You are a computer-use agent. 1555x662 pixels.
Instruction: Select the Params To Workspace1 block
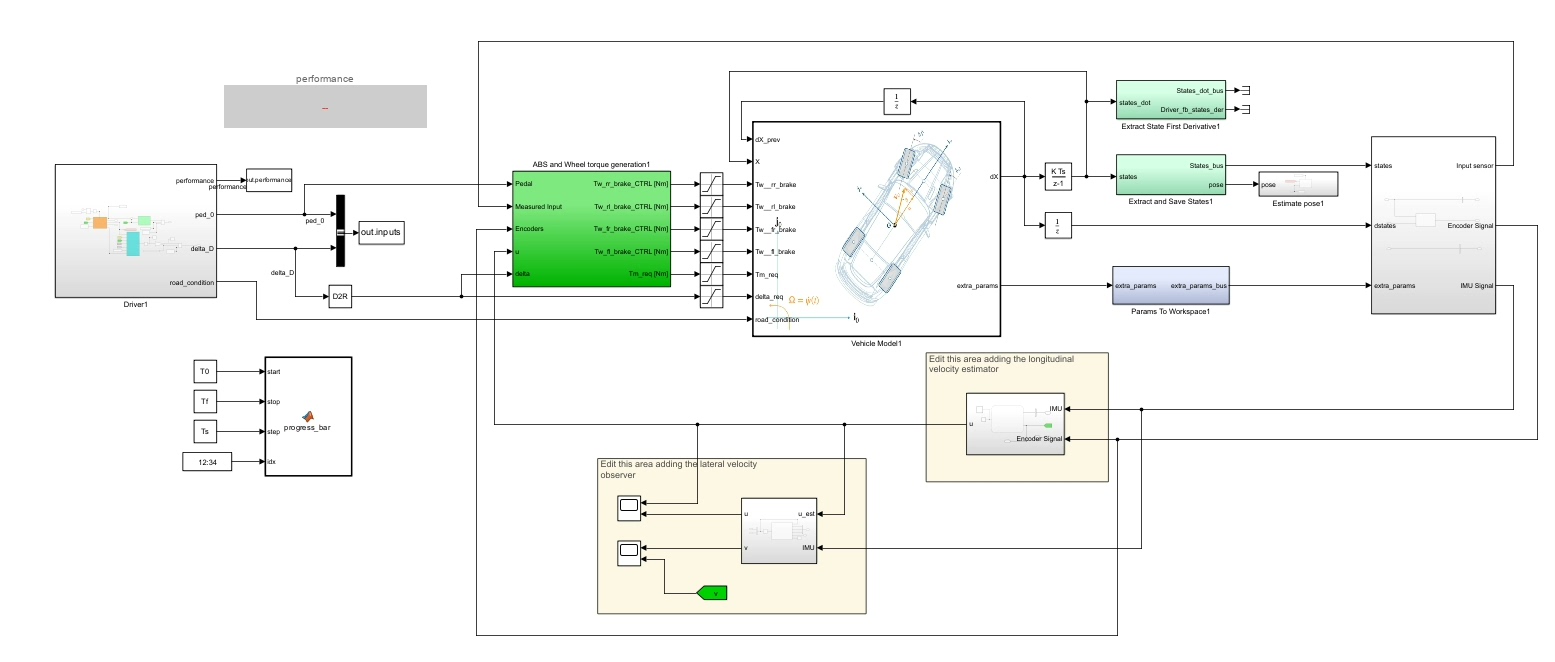[x=1170, y=285]
